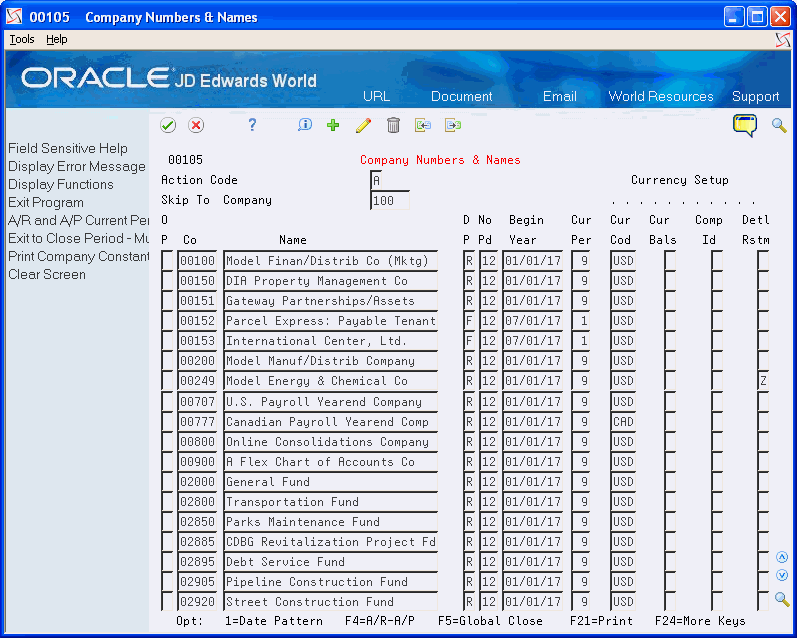Click Cur Bals field for Model Finan/Distrib Co
Viewport: 797px width, 638px height.
tap(670, 260)
